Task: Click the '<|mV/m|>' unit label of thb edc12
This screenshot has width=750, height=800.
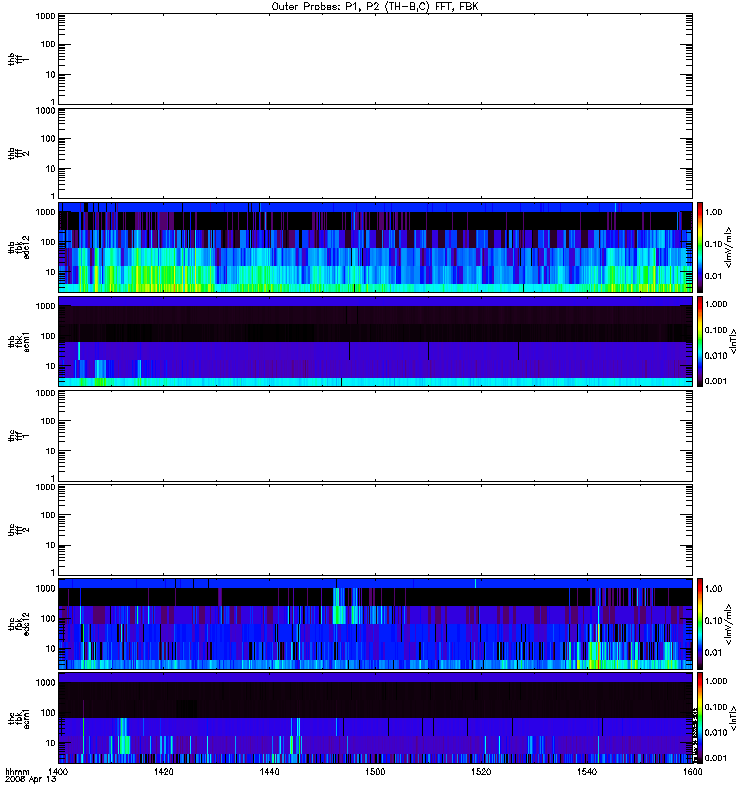Action: click(729, 247)
